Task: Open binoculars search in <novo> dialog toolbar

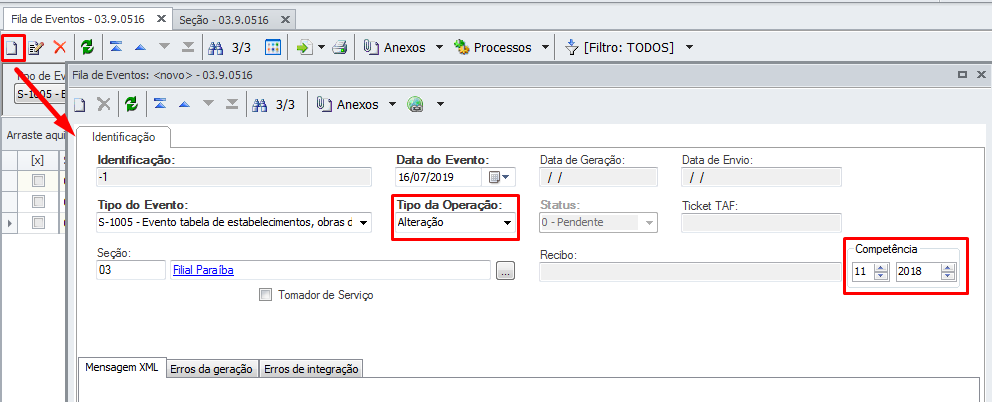Action: [x=260, y=104]
